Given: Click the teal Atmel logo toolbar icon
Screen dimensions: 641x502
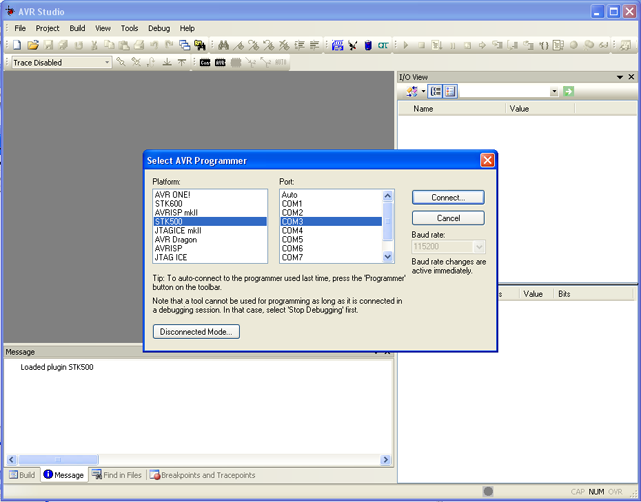Looking at the screenshot, I should [x=383, y=45].
